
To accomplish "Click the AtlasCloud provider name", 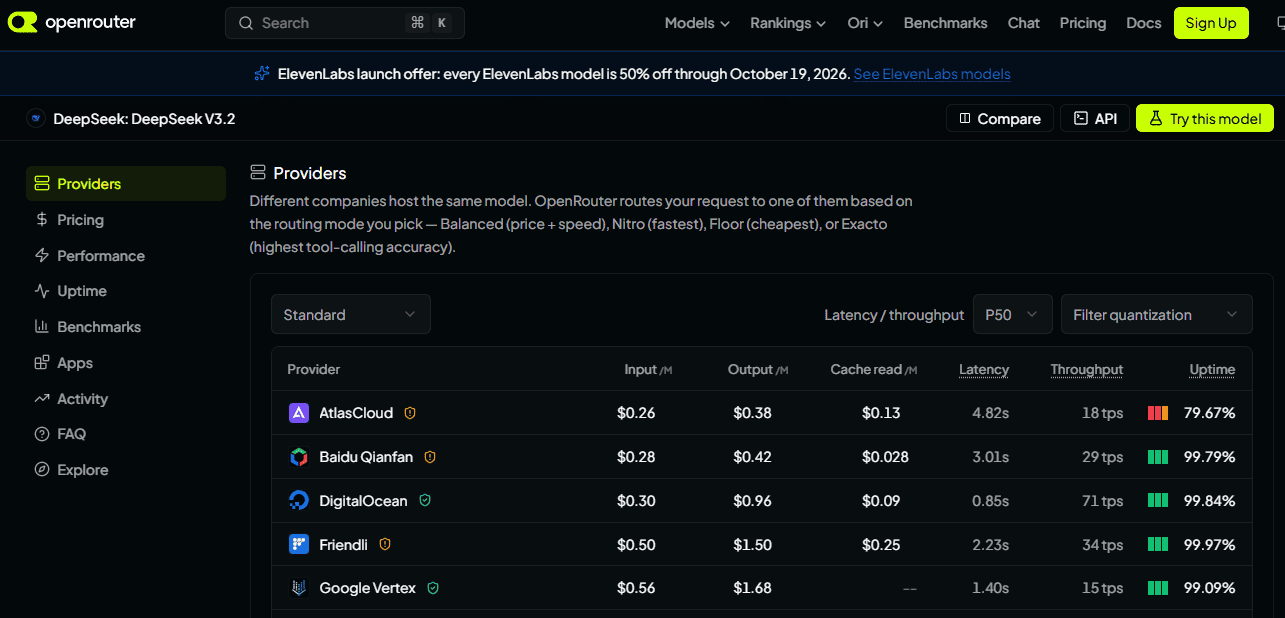I will pyautogui.click(x=356, y=413).
